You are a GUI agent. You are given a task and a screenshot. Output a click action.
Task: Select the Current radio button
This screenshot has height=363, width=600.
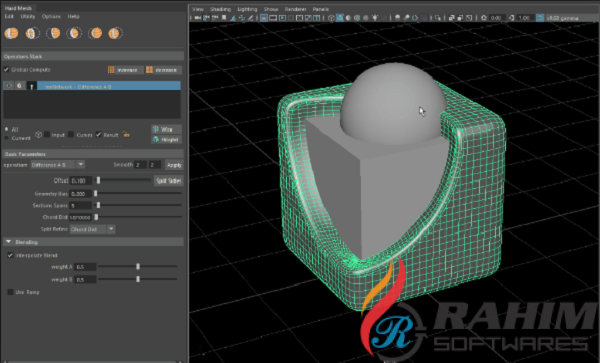point(6,138)
